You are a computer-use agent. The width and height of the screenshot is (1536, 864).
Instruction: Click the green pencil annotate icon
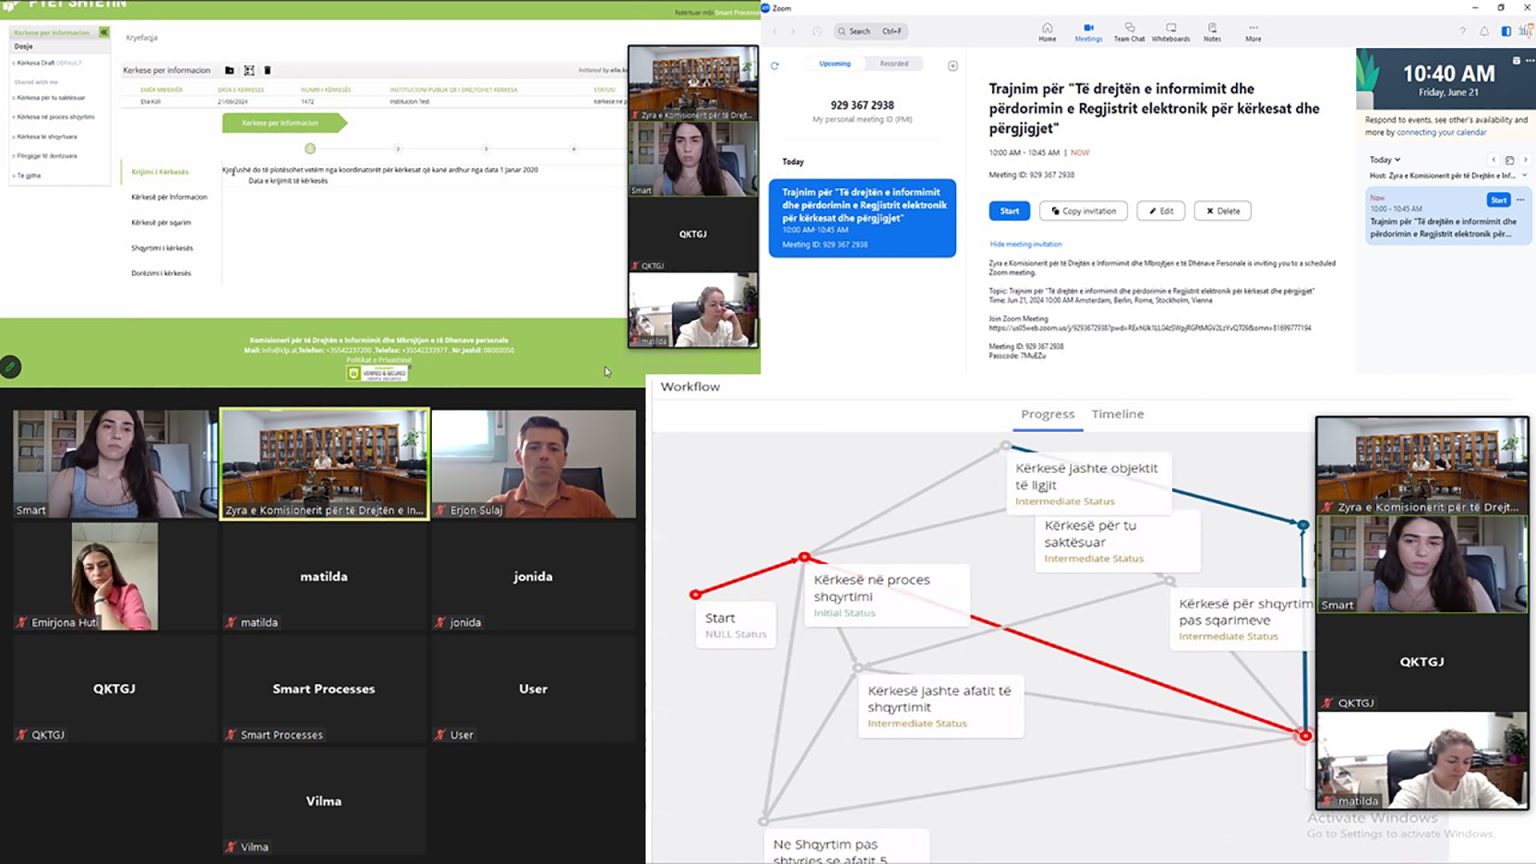[x=10, y=367]
